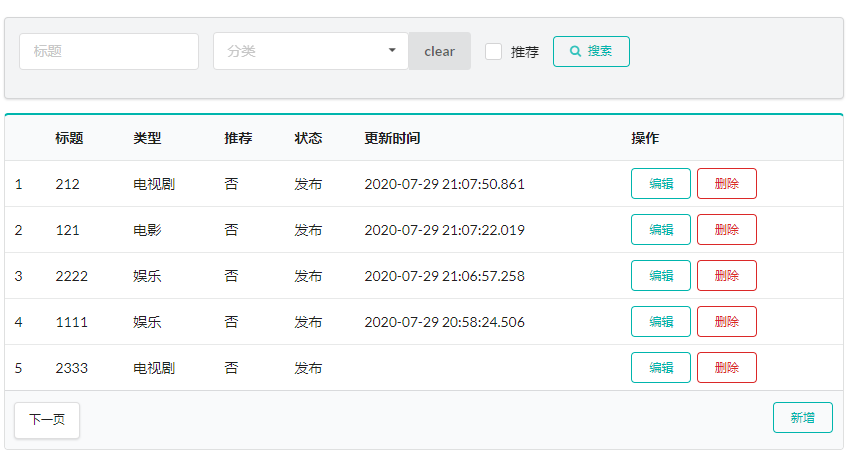Click the dropdown arrow in 分类 field
Image resolution: width=858 pixels, height=465 pixels.
(392, 50)
